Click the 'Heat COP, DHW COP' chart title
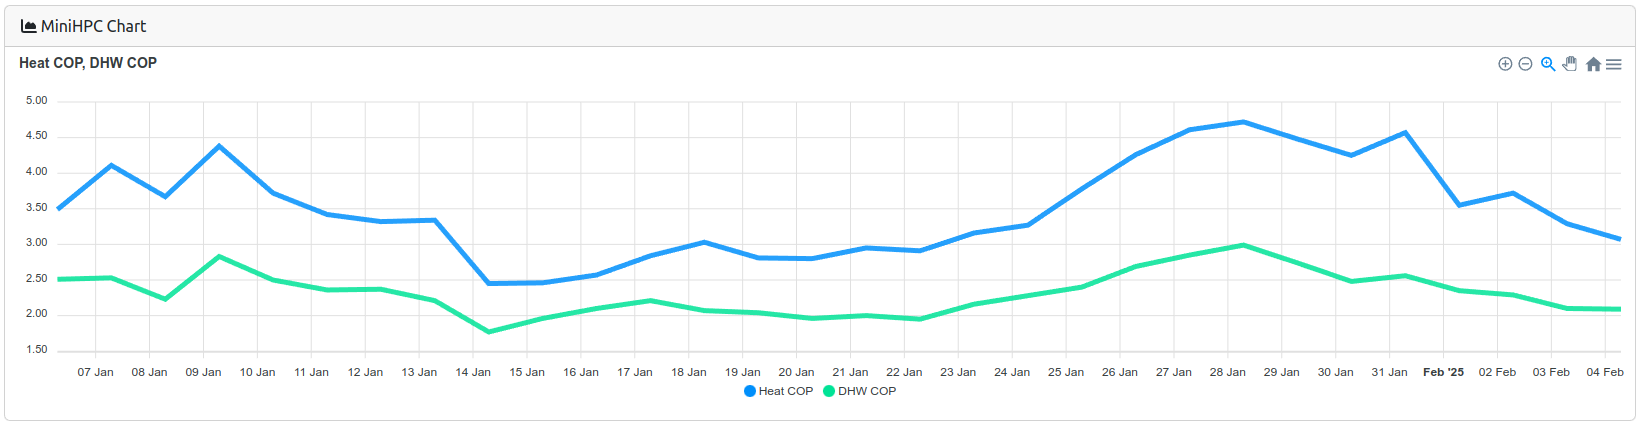Image resolution: width=1644 pixels, height=431 pixels. point(88,63)
